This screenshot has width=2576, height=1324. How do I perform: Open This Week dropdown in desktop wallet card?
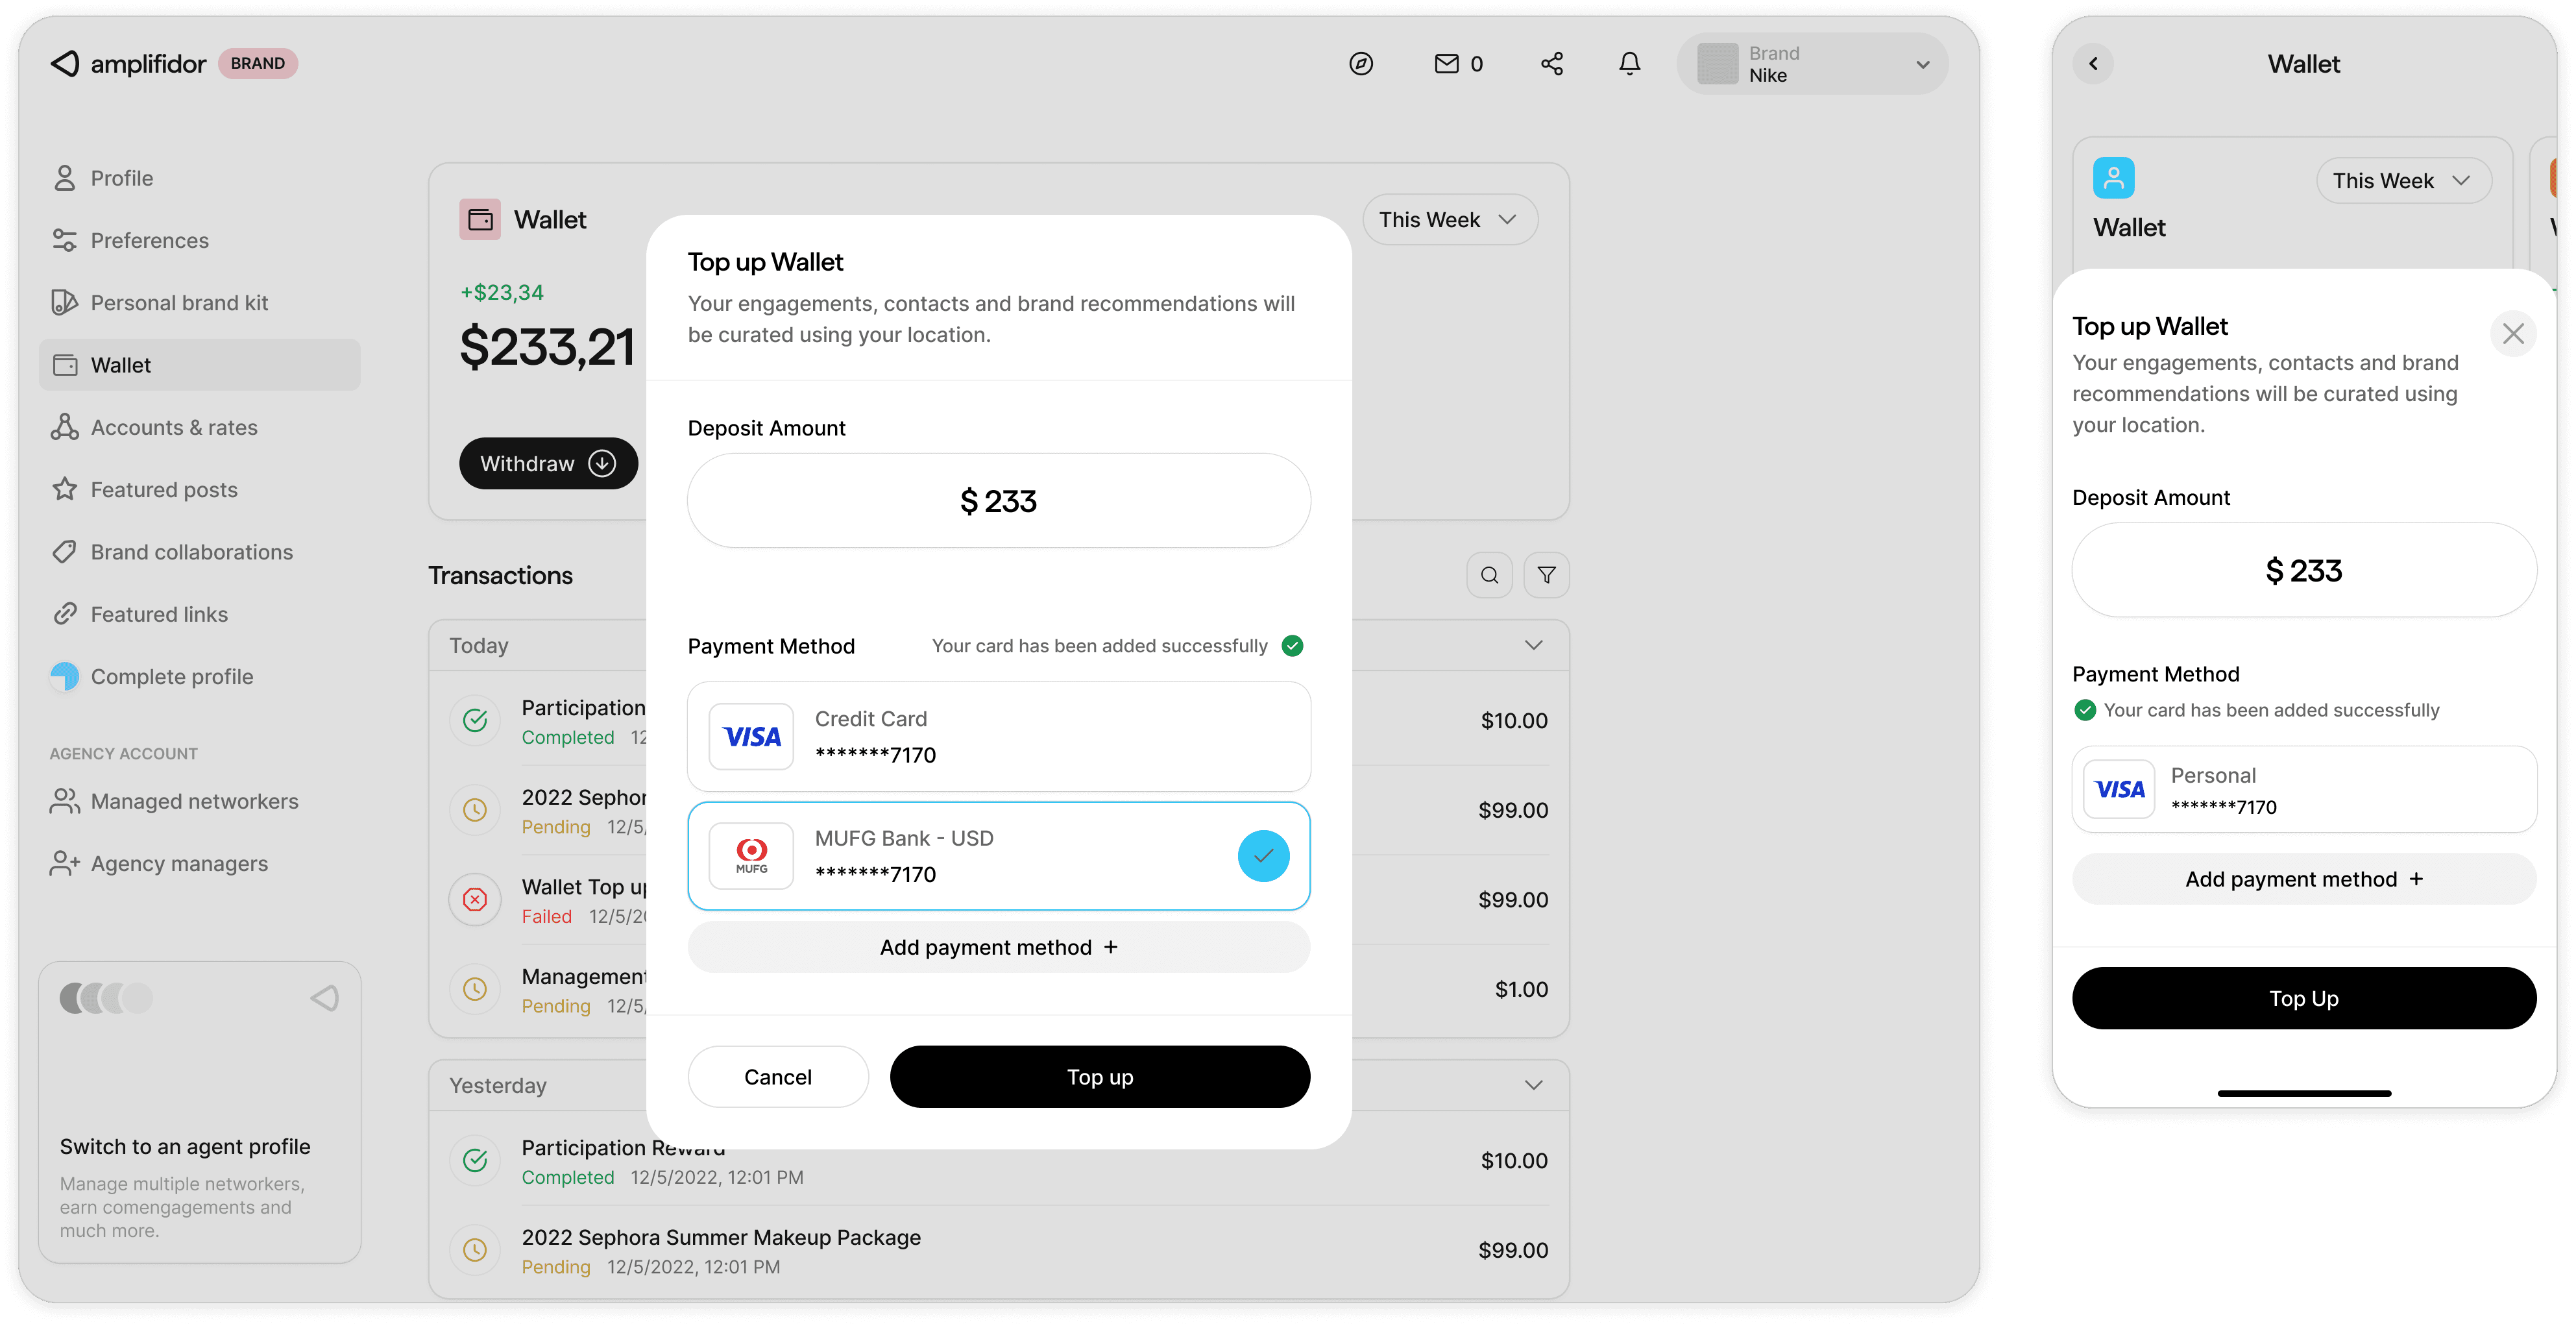(x=1448, y=220)
